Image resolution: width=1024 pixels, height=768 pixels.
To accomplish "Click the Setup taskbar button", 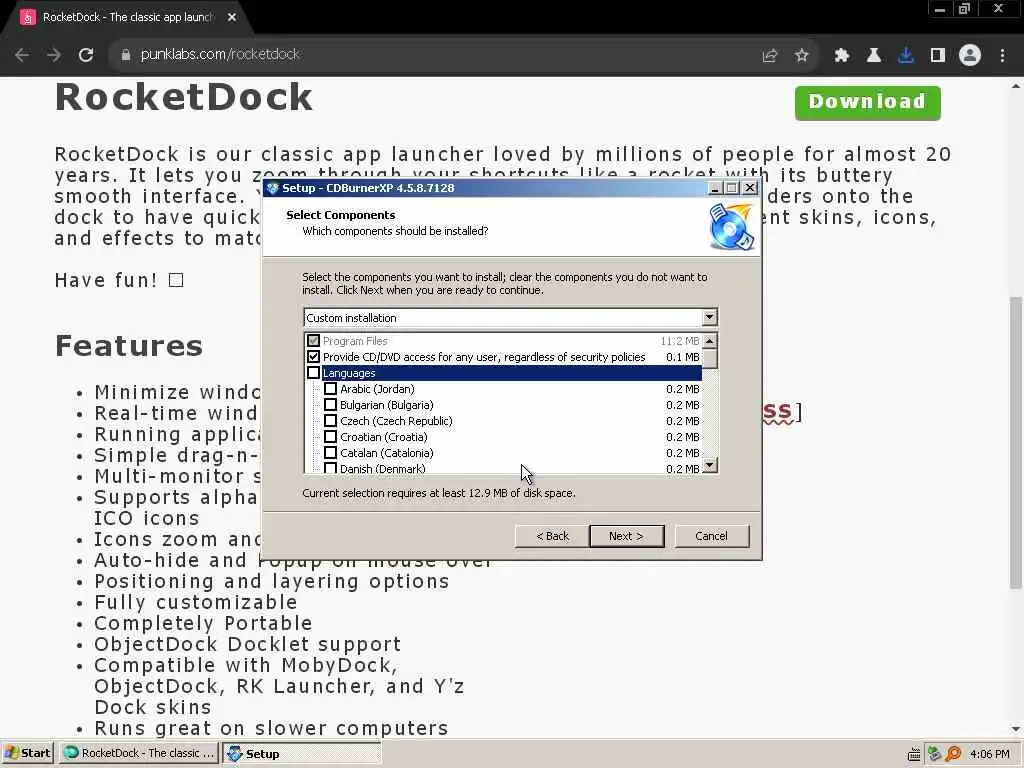I will coord(302,754).
